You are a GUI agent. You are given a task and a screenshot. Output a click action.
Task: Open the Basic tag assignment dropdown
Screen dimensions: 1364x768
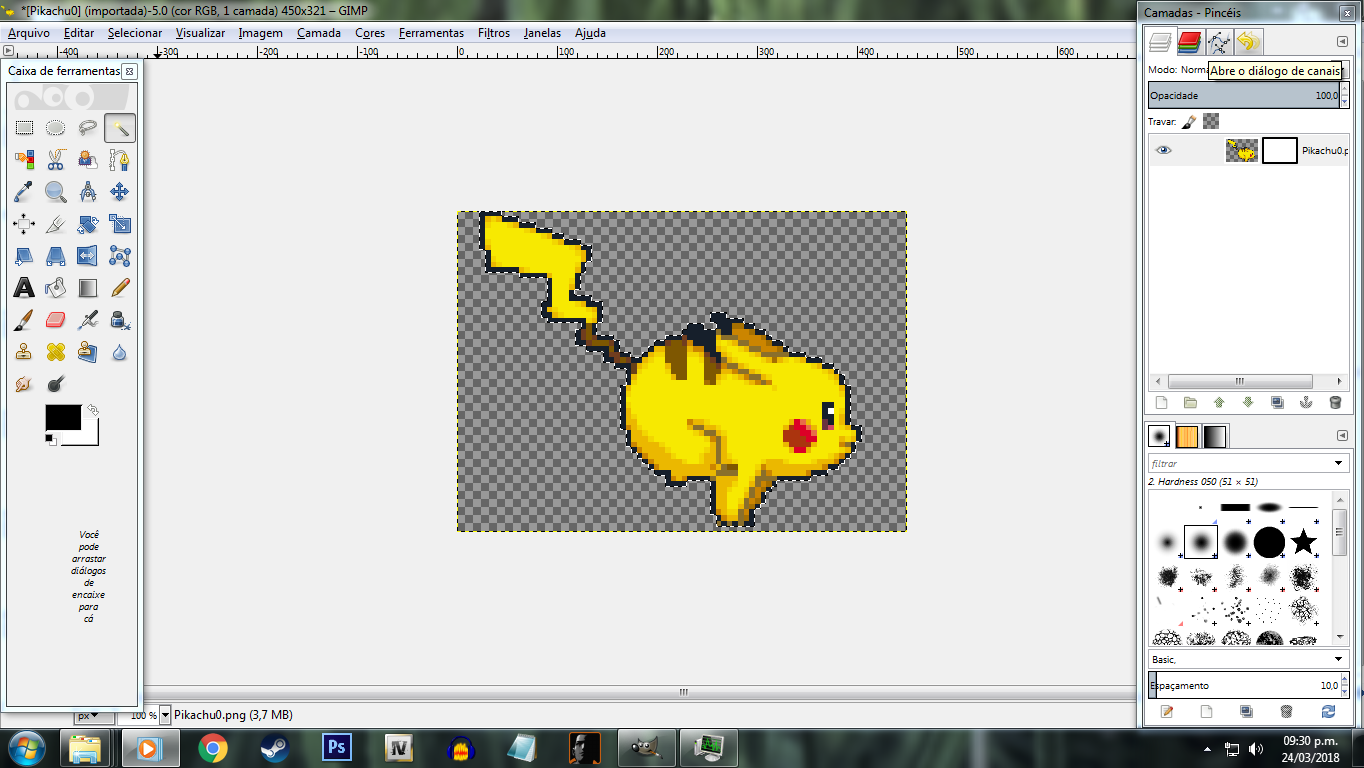point(1339,660)
